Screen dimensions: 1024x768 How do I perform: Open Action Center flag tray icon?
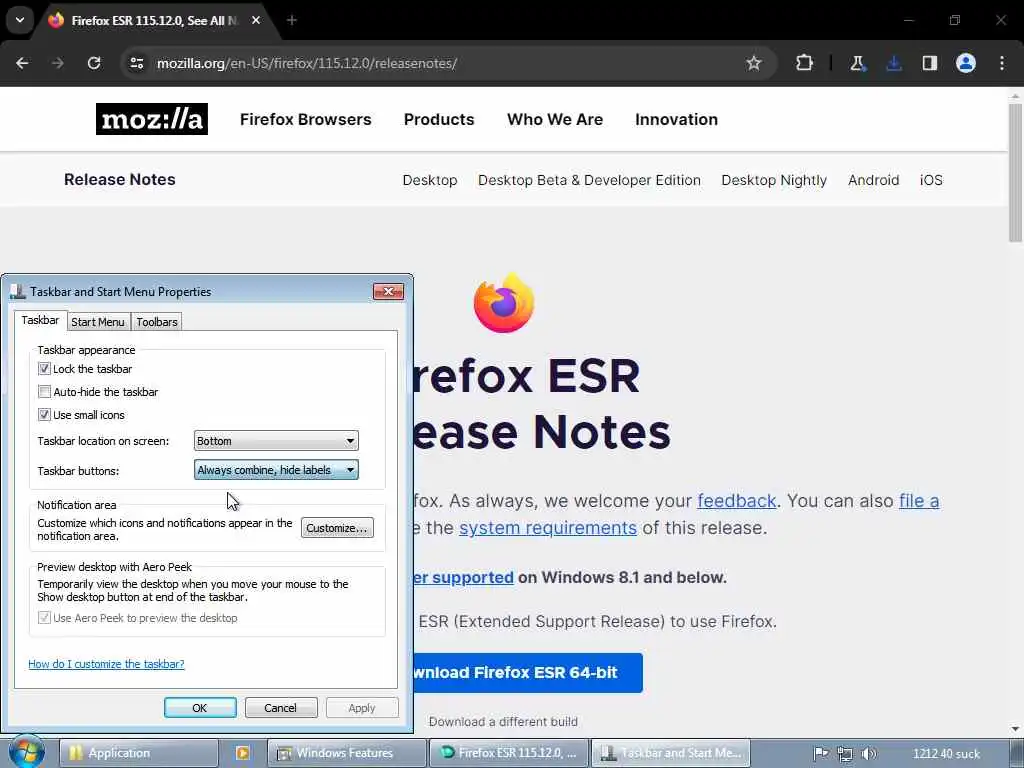pyautogui.click(x=821, y=754)
